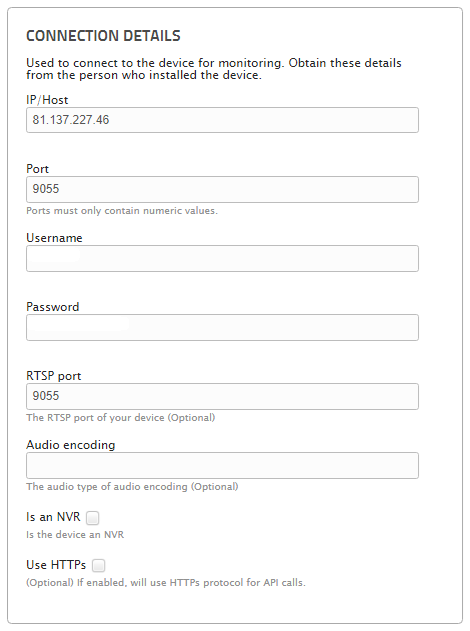Click the Audio encoding label
This screenshot has width=470, height=631.
pyautogui.click(x=70, y=445)
